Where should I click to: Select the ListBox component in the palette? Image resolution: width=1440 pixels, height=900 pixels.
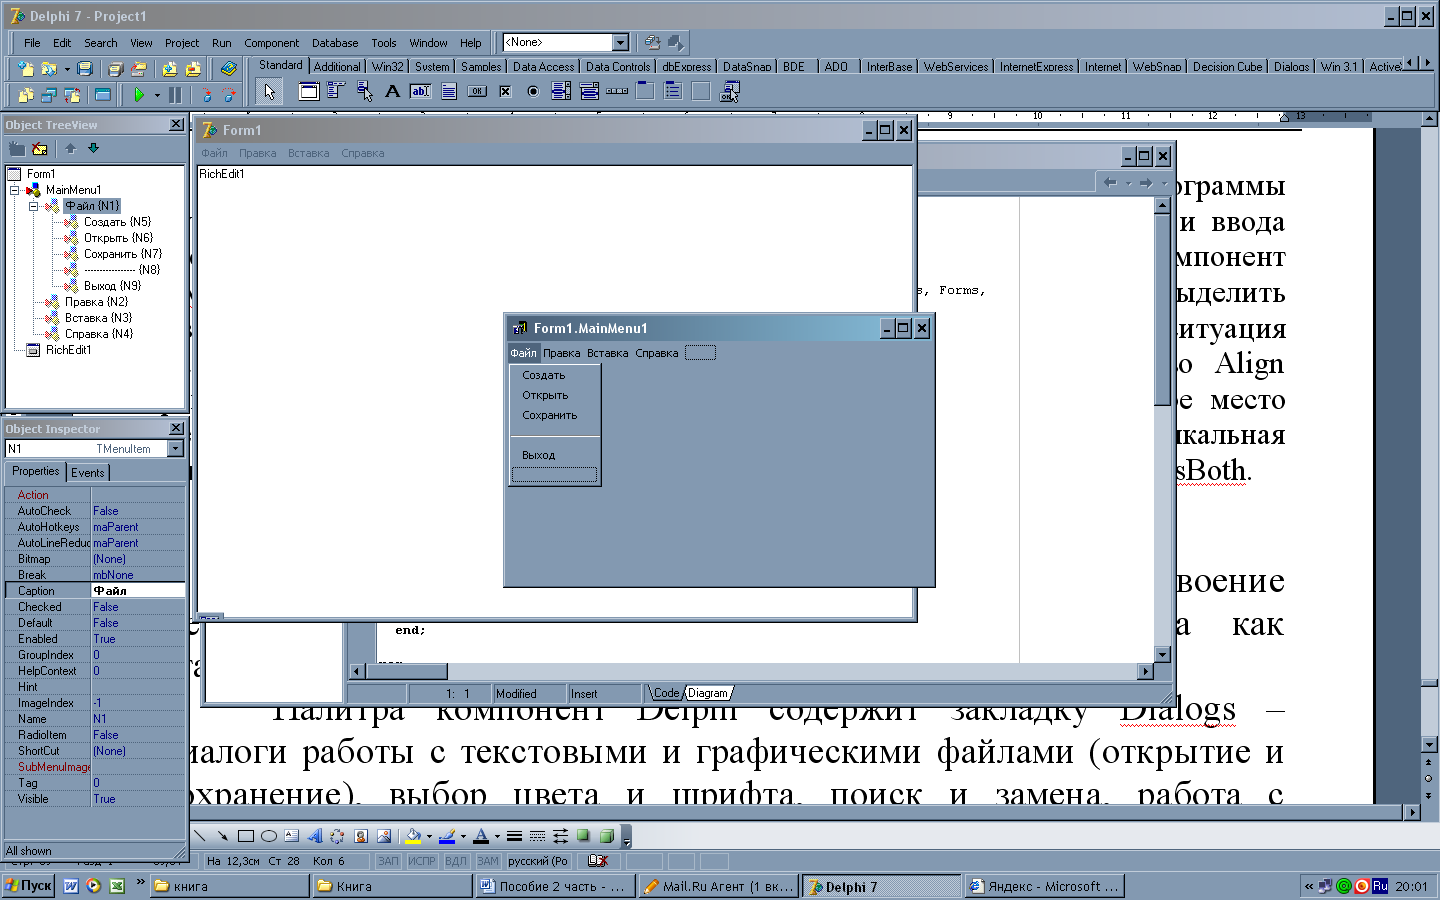(x=561, y=92)
